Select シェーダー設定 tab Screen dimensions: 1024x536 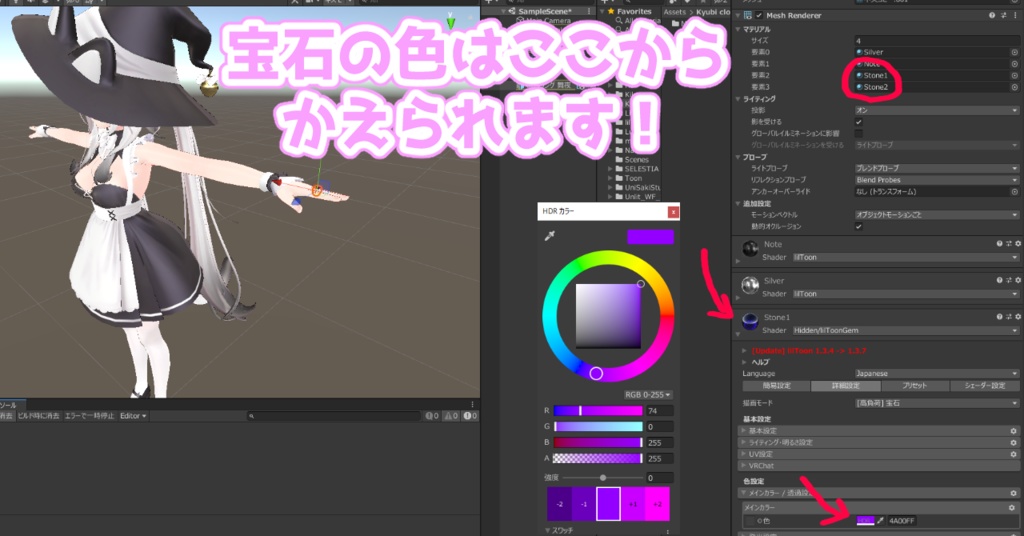tap(984, 386)
